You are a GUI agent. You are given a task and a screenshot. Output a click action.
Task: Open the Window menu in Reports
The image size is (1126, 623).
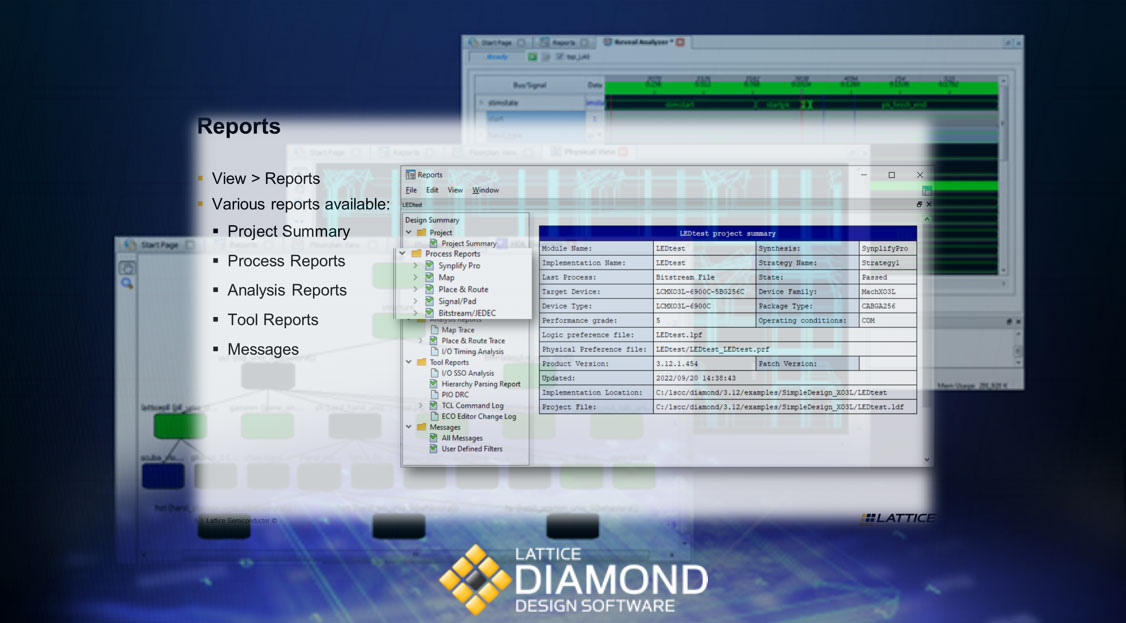click(485, 190)
